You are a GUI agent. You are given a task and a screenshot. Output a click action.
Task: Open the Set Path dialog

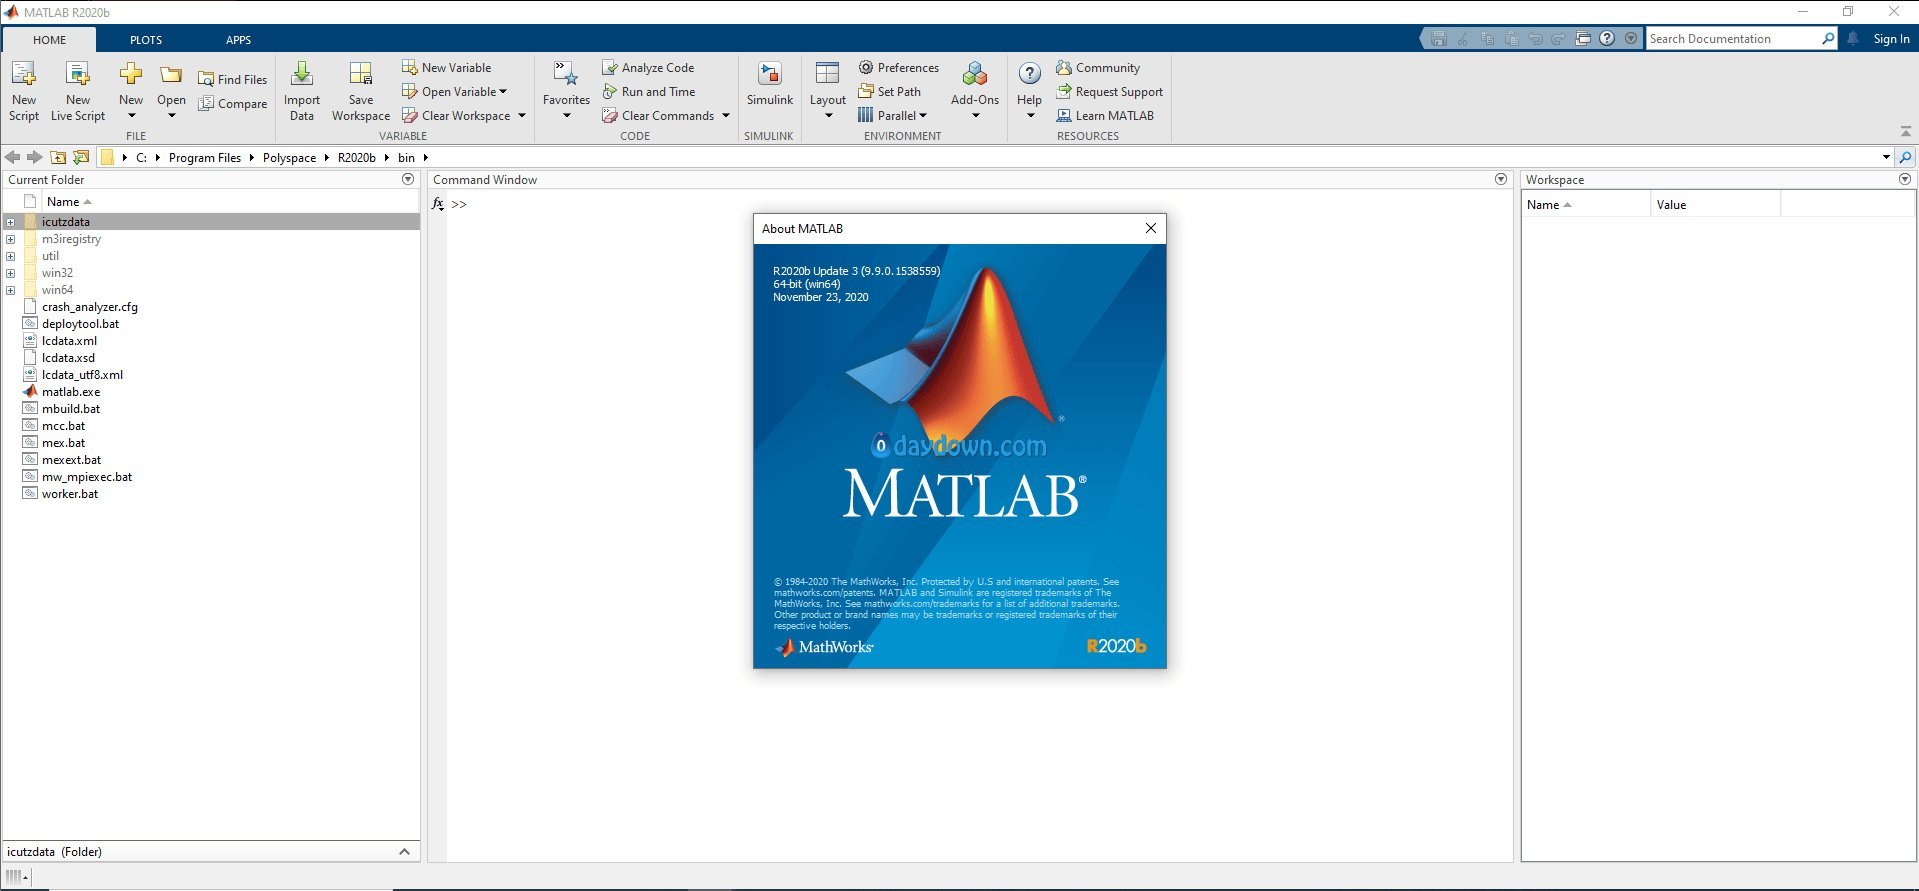coord(889,91)
